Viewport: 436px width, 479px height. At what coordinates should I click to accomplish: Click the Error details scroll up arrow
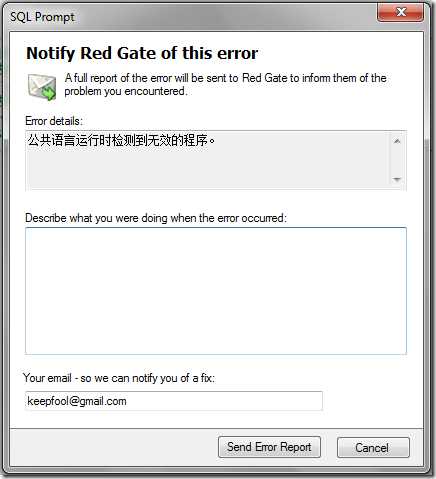(397, 141)
